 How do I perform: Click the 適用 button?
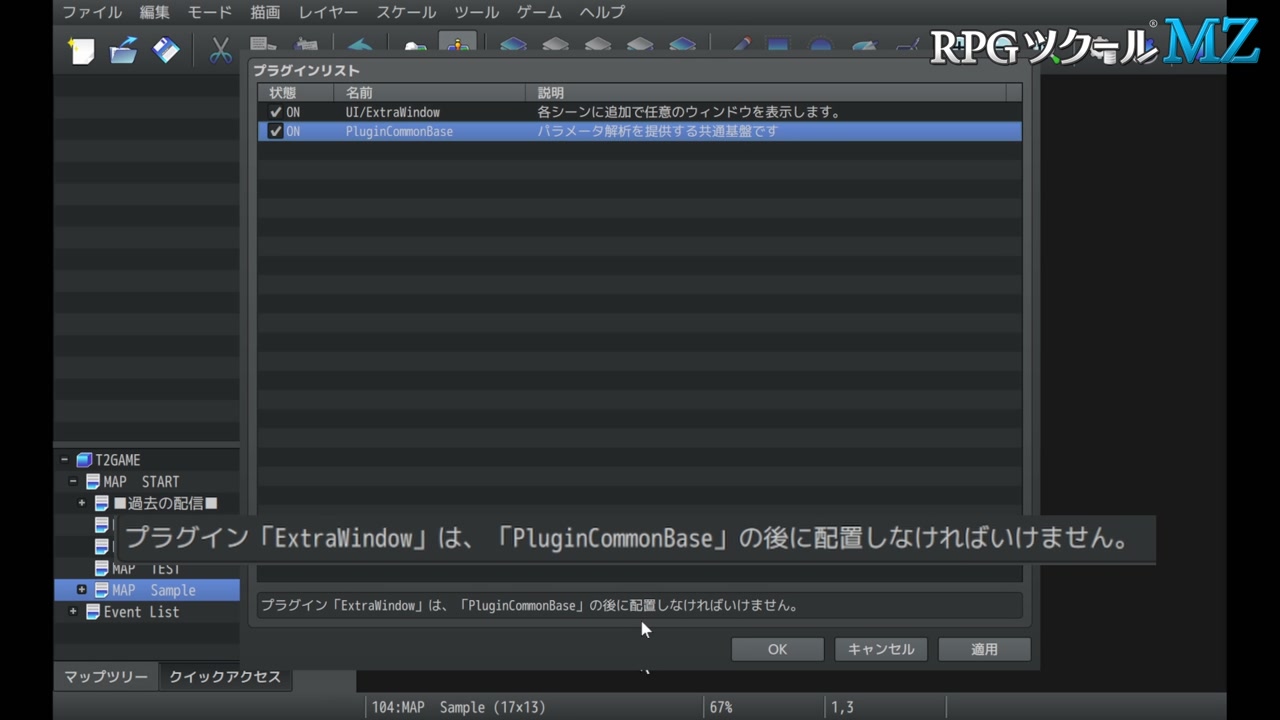point(984,649)
